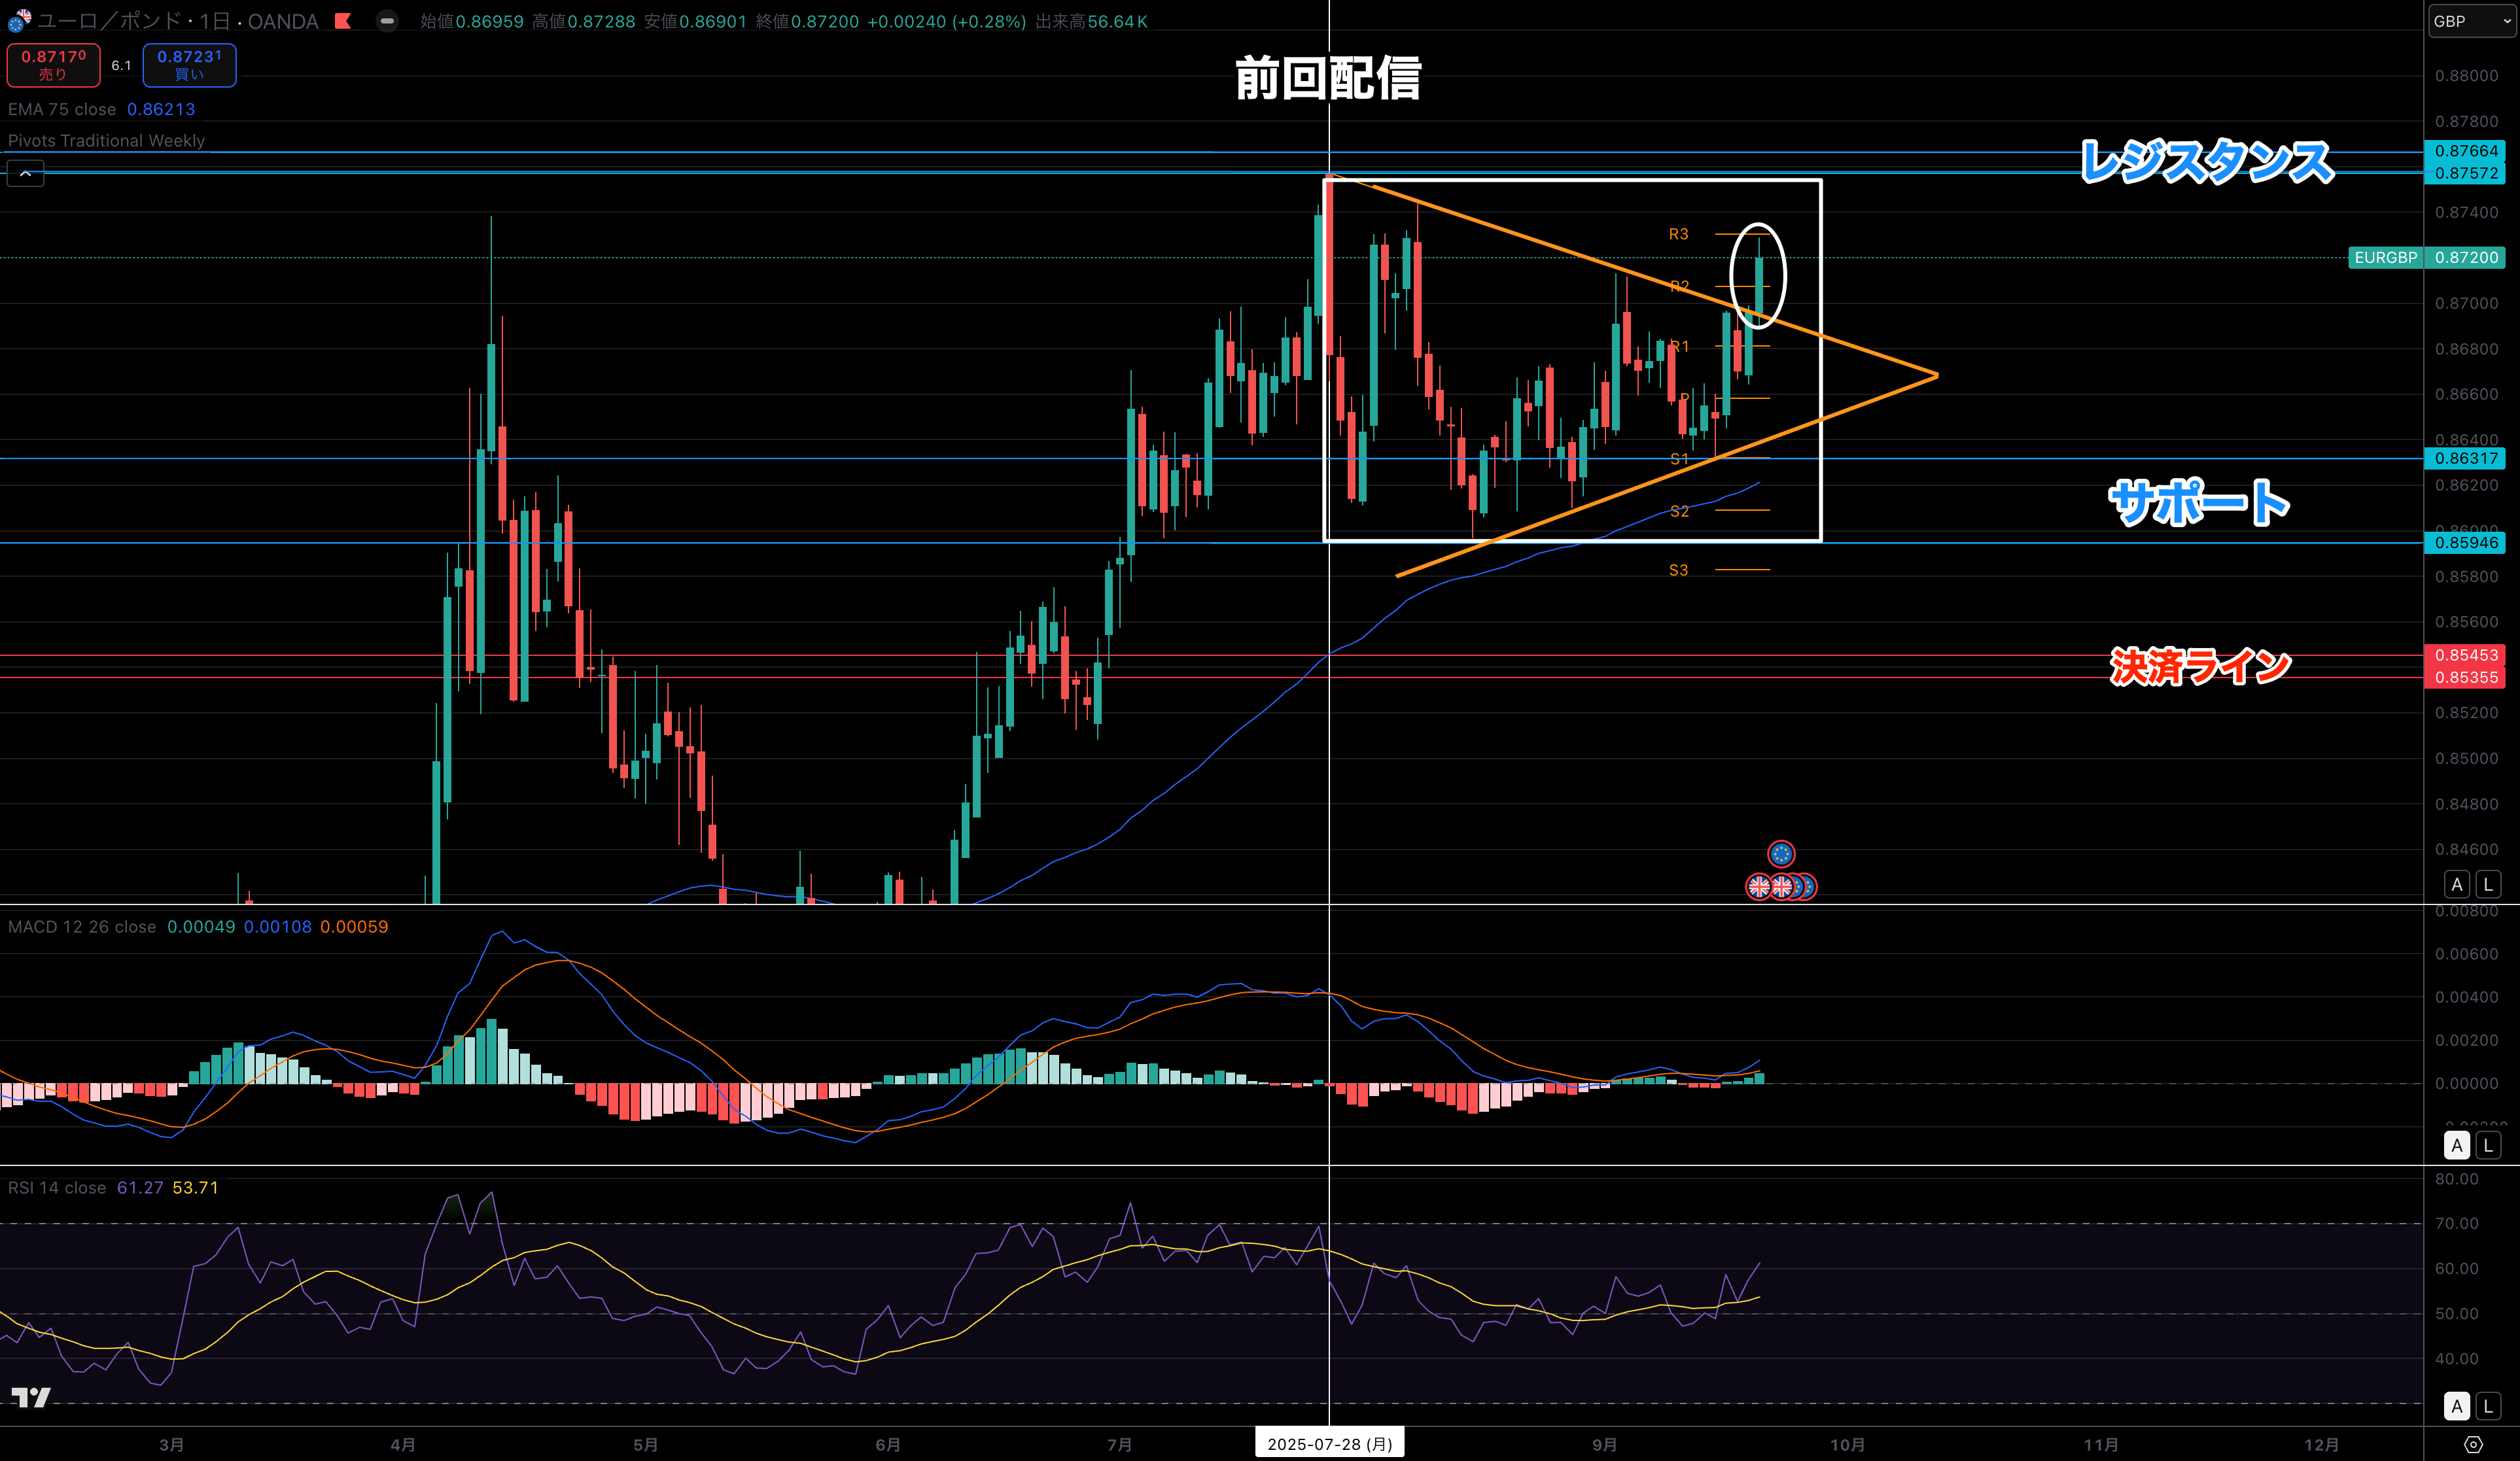
Task: Collapse the indicator legend with chevron arrow
Action: (26, 174)
